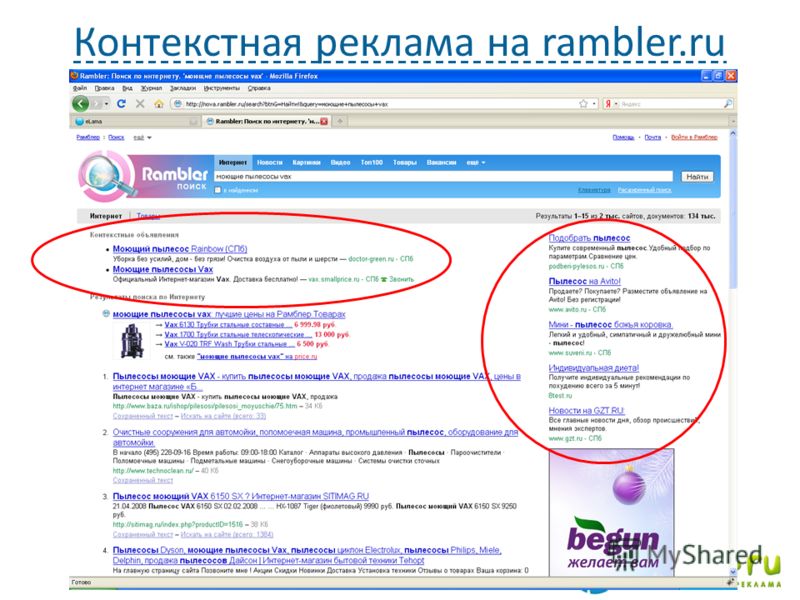
Task: Stop loading with the X toolbar icon
Action: click(x=140, y=104)
